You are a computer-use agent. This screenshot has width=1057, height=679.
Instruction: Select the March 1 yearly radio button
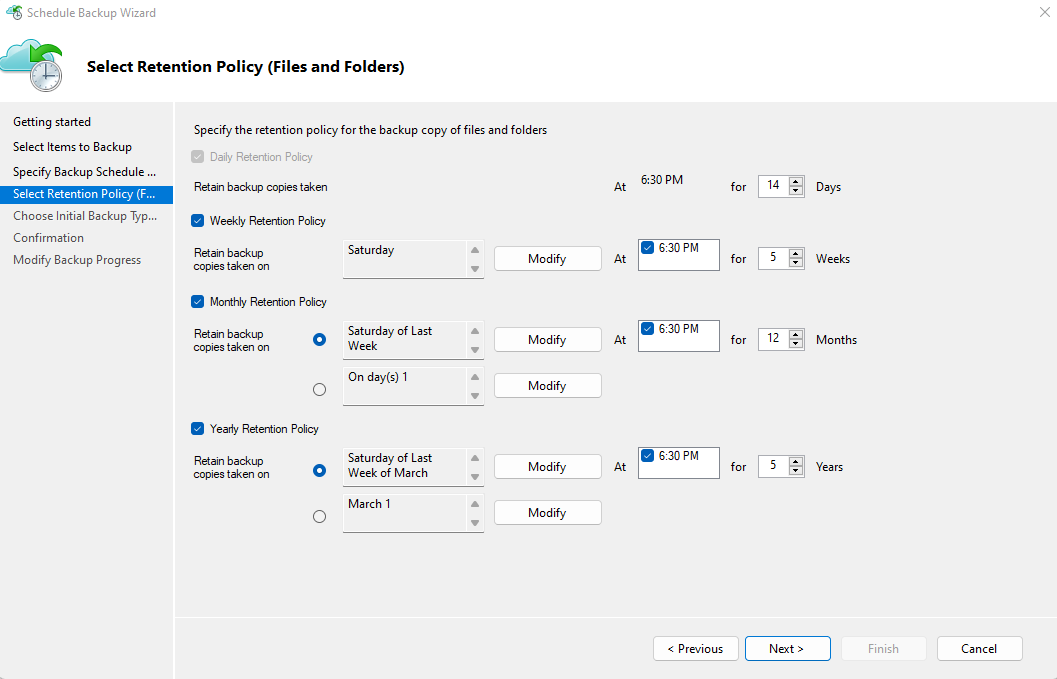point(320,516)
